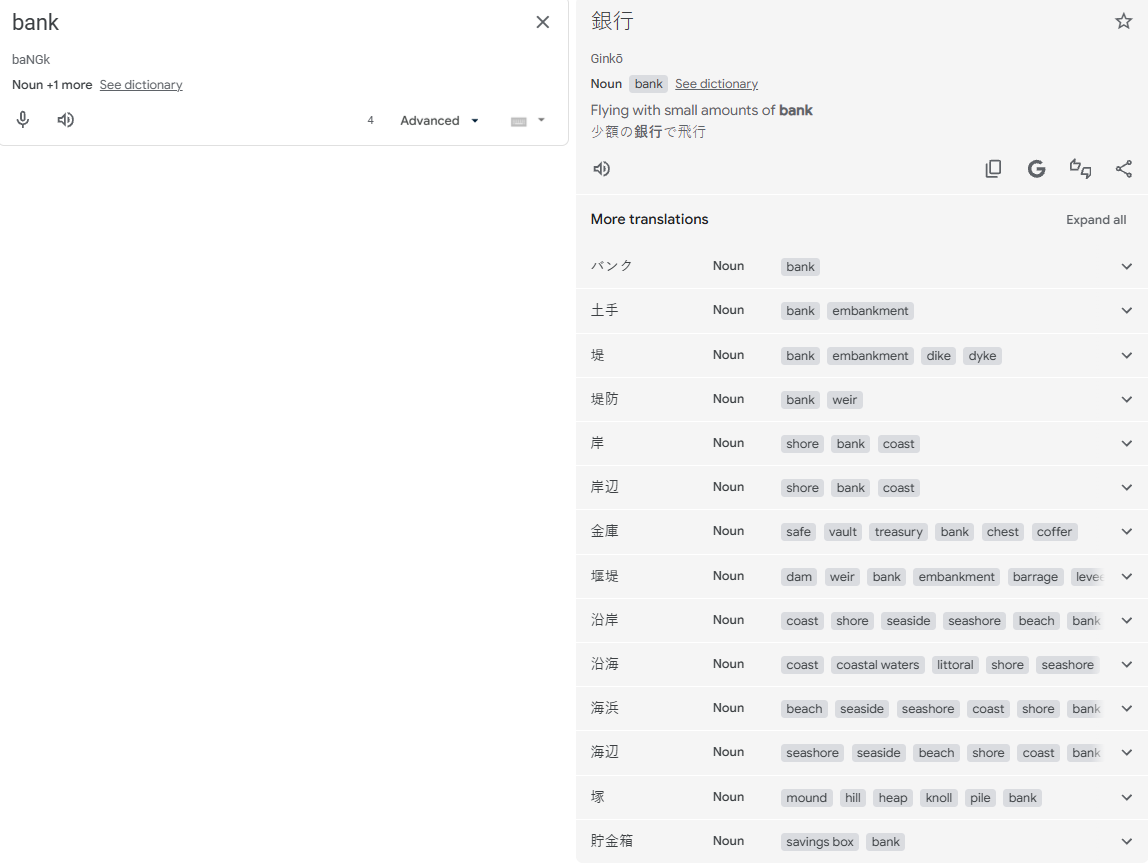Open the Advanced dropdown menu
This screenshot has height=868, width=1148.
pyautogui.click(x=439, y=121)
